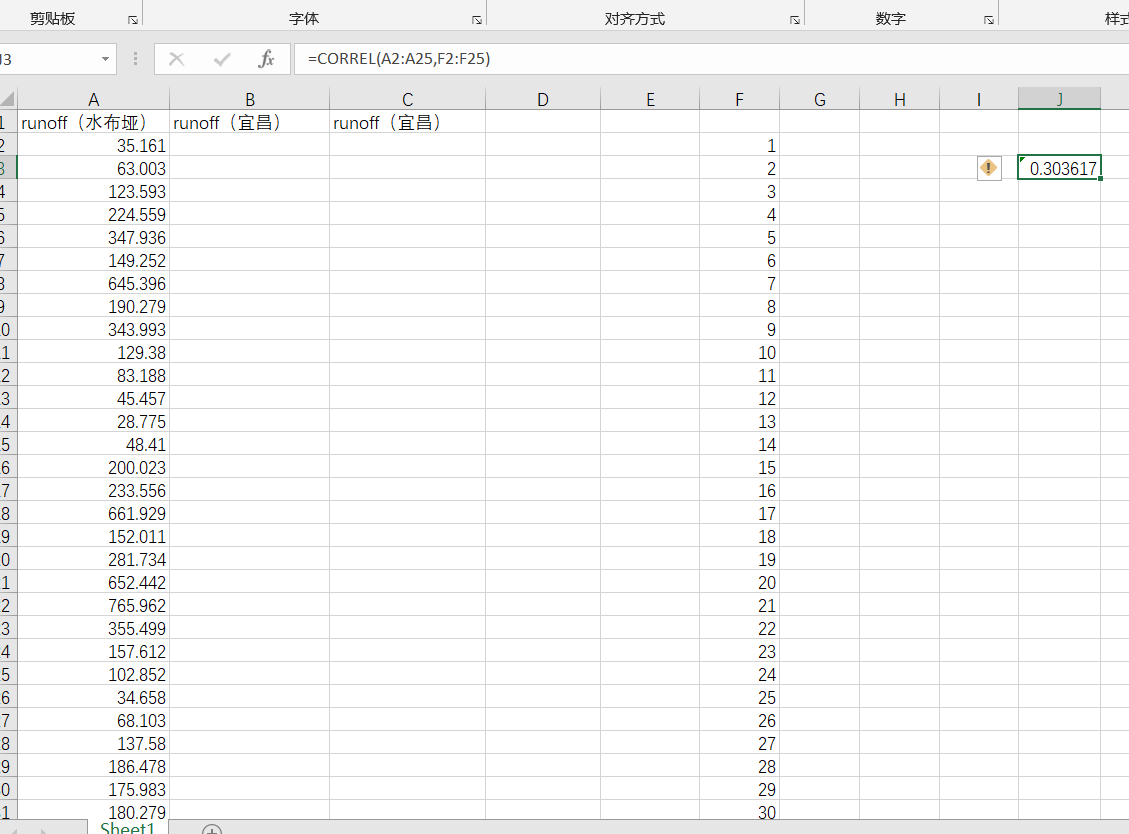
Task: Open the error checking icon beside cell J3
Action: [988, 168]
